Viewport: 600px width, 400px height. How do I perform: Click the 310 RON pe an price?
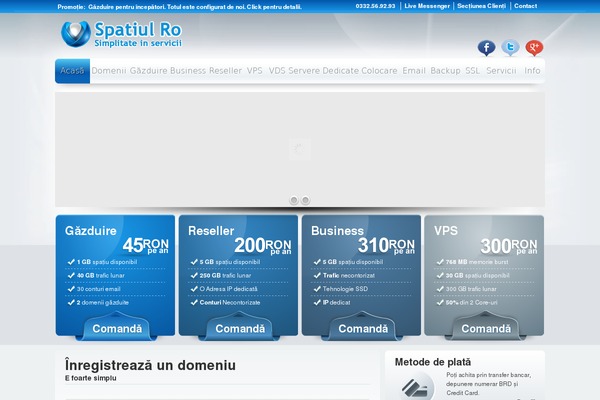[x=386, y=245]
